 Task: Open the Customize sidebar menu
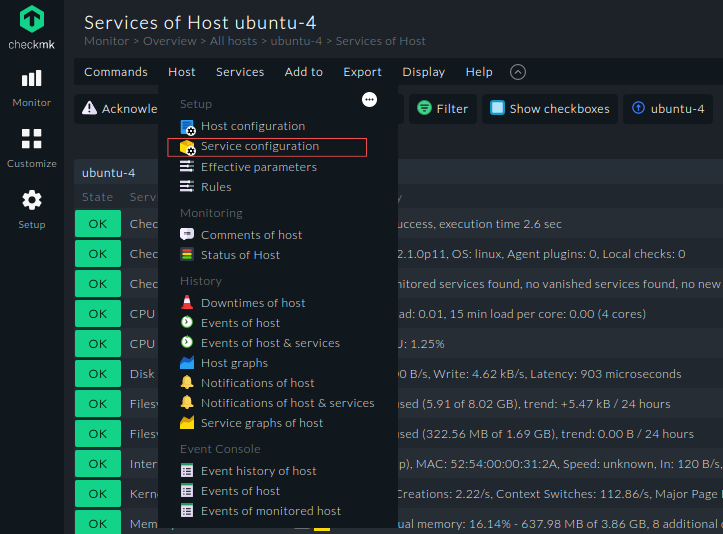point(32,148)
